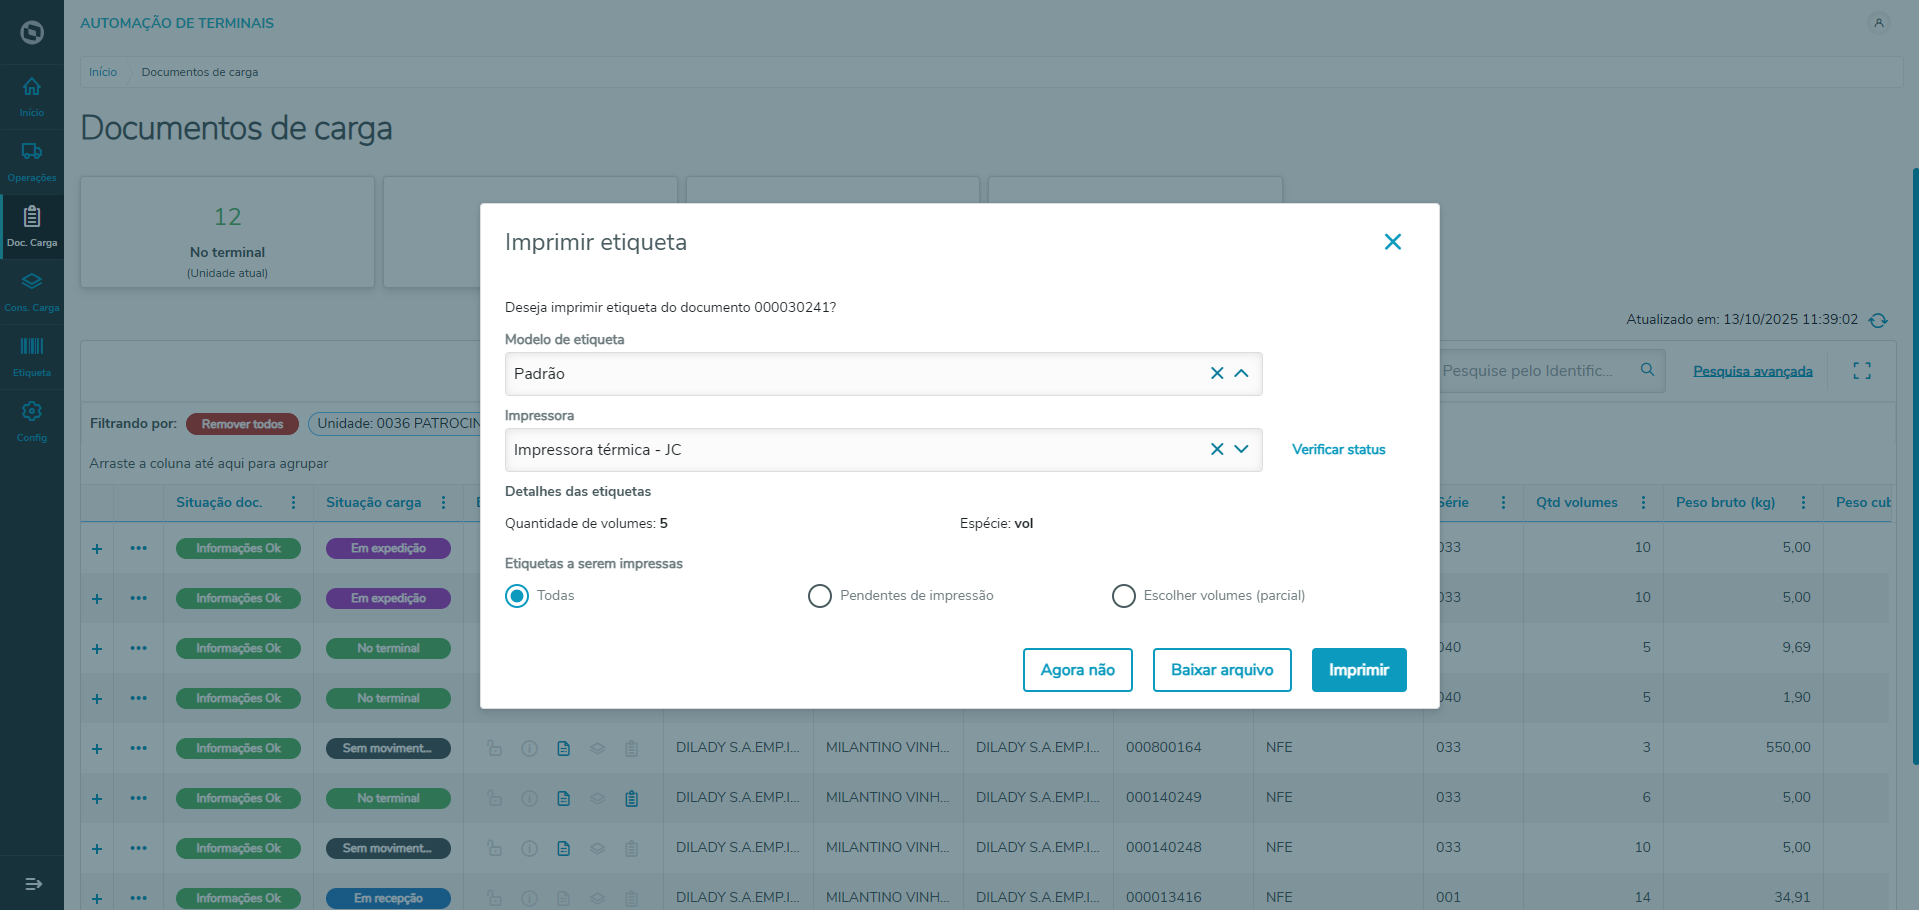Click the Baixar arquivo button
The height and width of the screenshot is (910, 1919).
pyautogui.click(x=1221, y=670)
